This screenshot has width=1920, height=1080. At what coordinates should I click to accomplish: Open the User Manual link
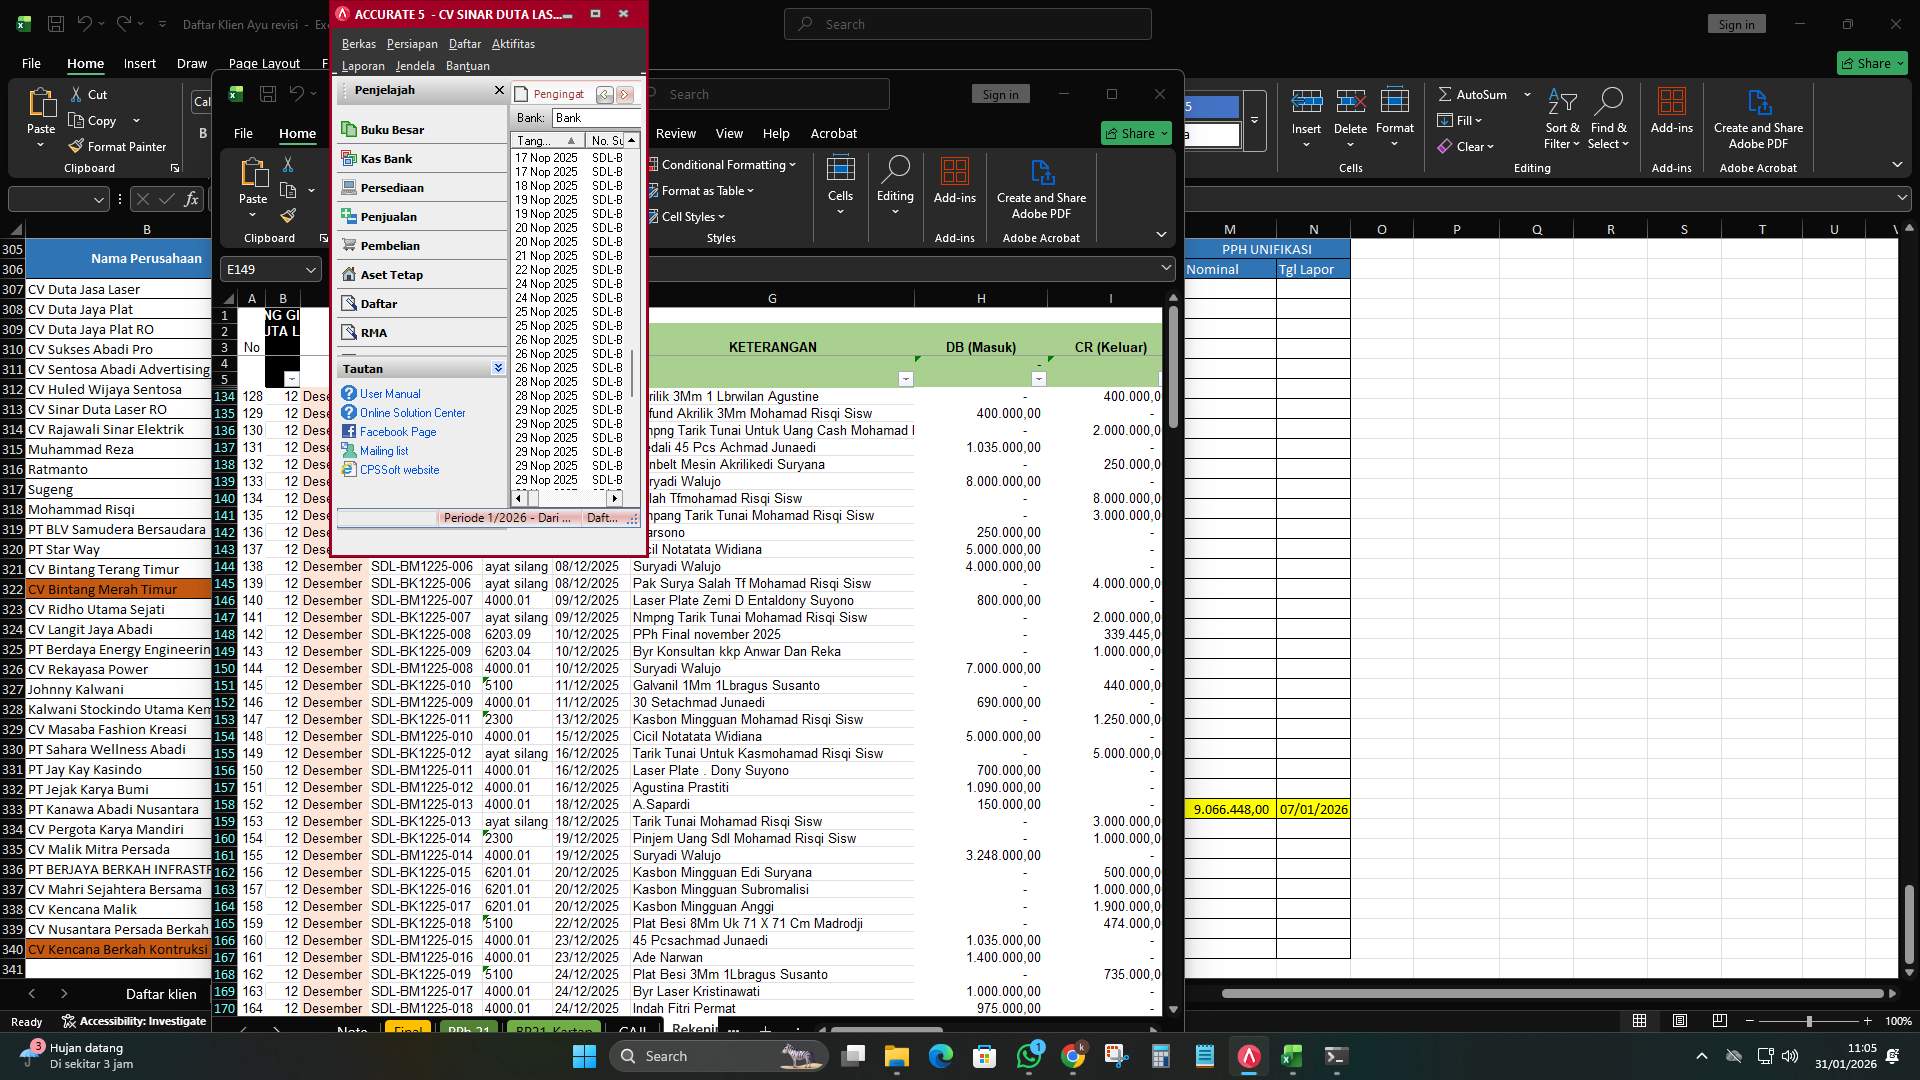(x=388, y=393)
